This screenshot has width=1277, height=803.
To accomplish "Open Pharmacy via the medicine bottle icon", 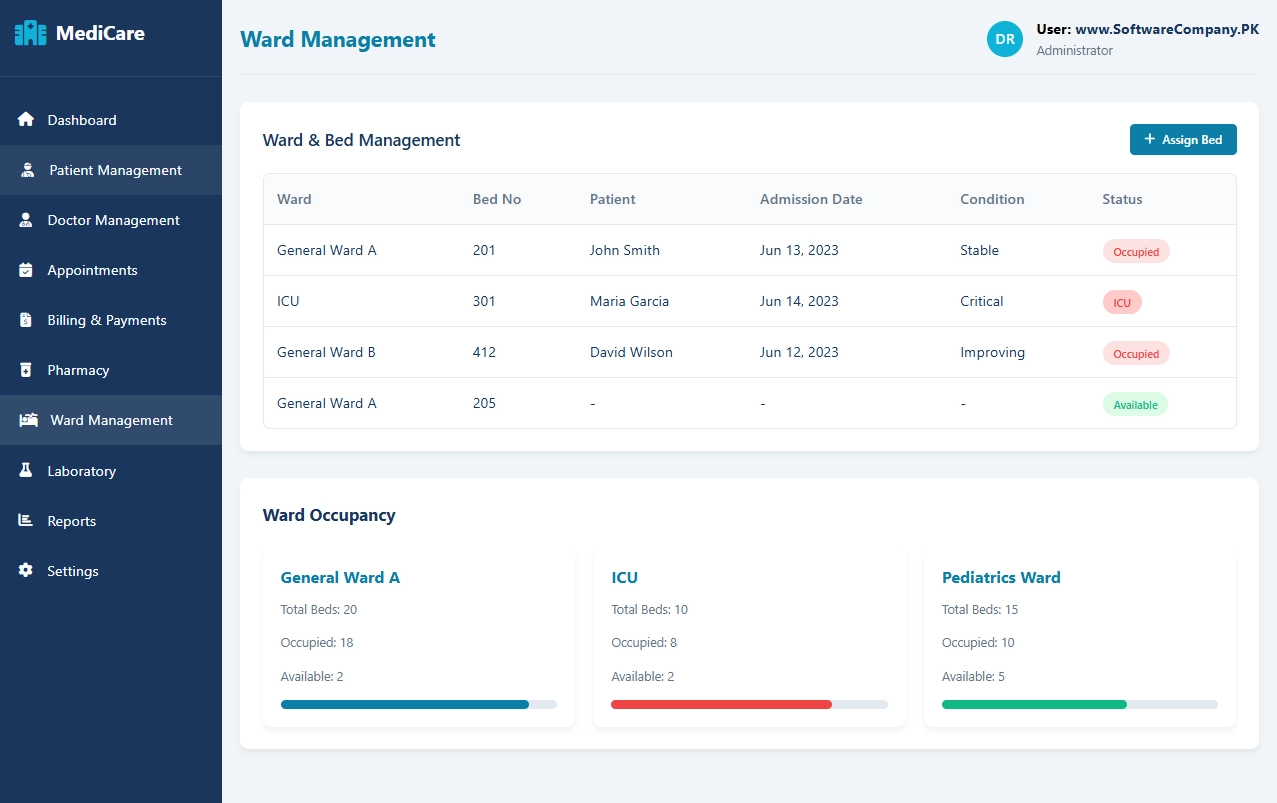I will coord(25,369).
